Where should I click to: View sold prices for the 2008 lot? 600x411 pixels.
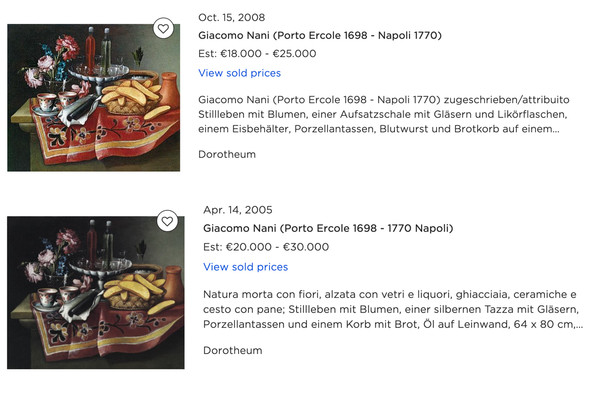pyautogui.click(x=240, y=73)
